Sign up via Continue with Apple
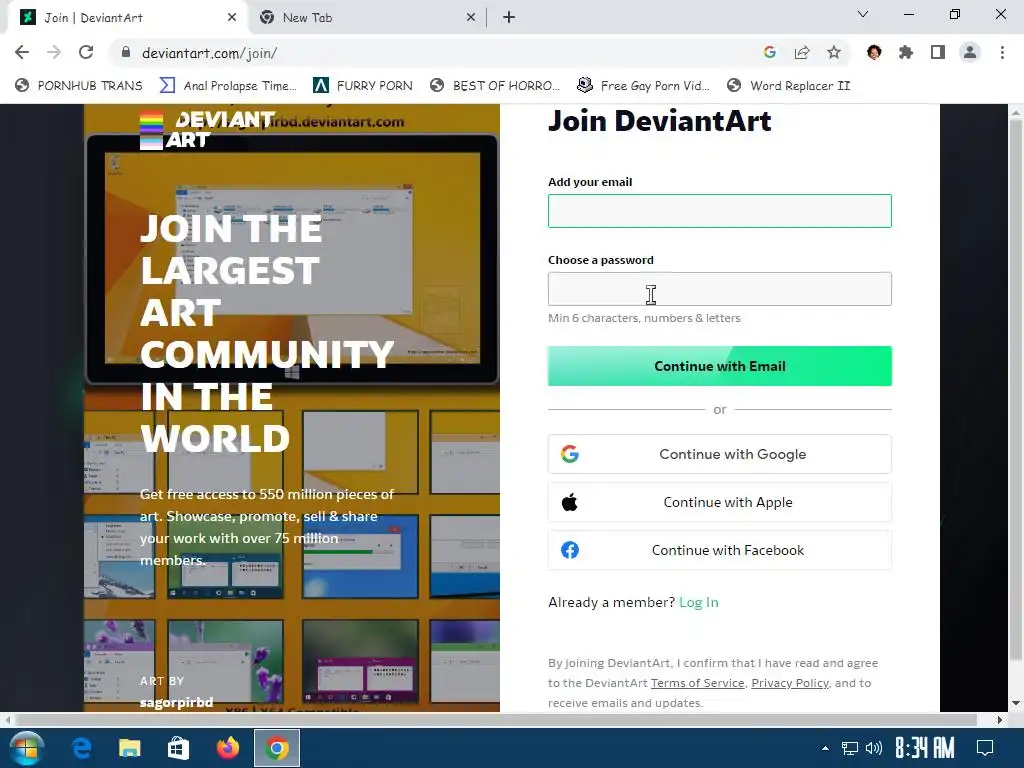The width and height of the screenshot is (1024, 768). point(720,502)
